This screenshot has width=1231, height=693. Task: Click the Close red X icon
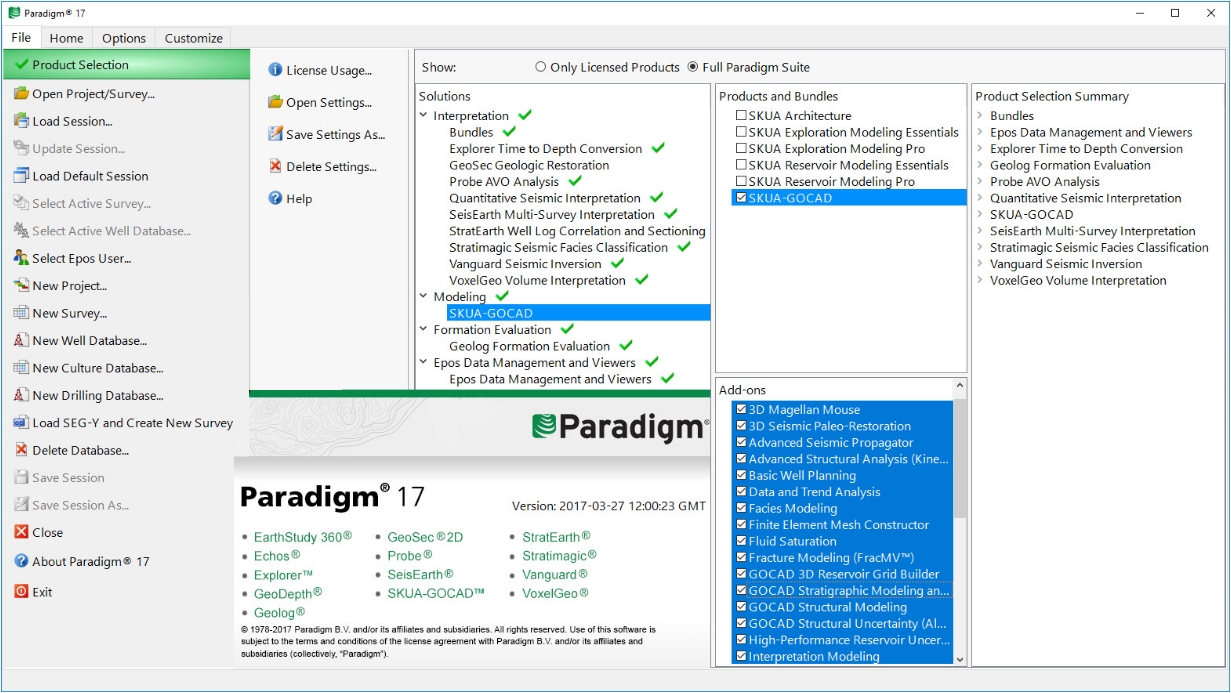[21, 532]
